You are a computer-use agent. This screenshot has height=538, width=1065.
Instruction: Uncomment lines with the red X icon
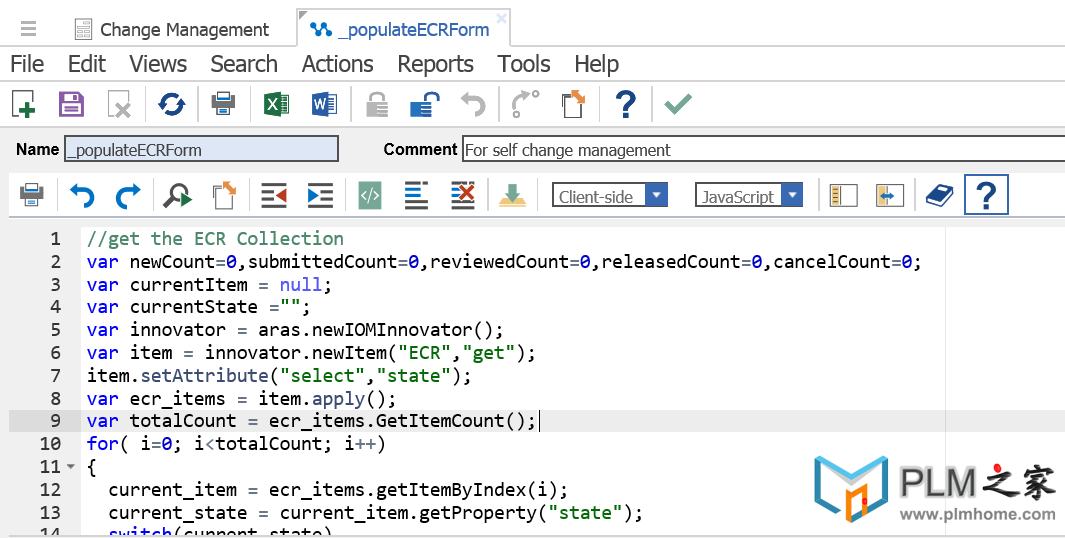pos(463,196)
